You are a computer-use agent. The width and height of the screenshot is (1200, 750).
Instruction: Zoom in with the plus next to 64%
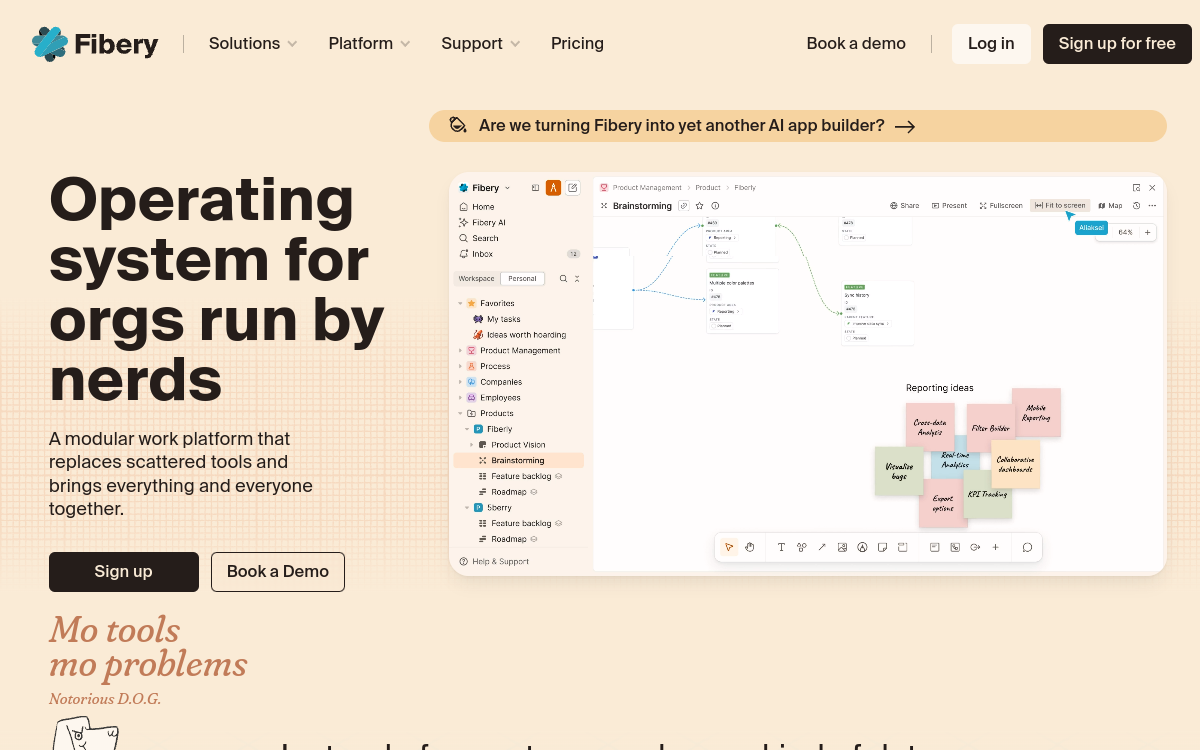pos(1148,232)
